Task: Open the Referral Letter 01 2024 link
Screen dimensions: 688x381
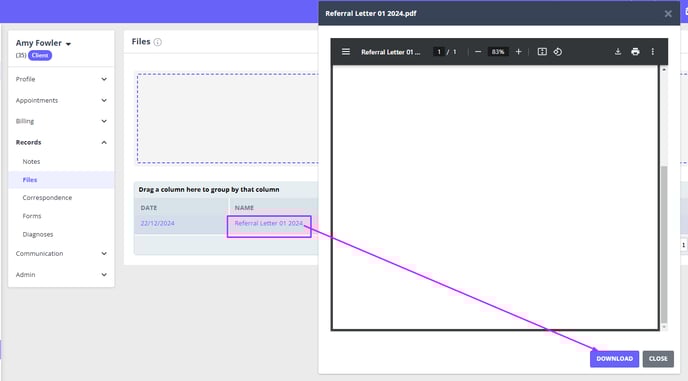Action: tap(269, 223)
